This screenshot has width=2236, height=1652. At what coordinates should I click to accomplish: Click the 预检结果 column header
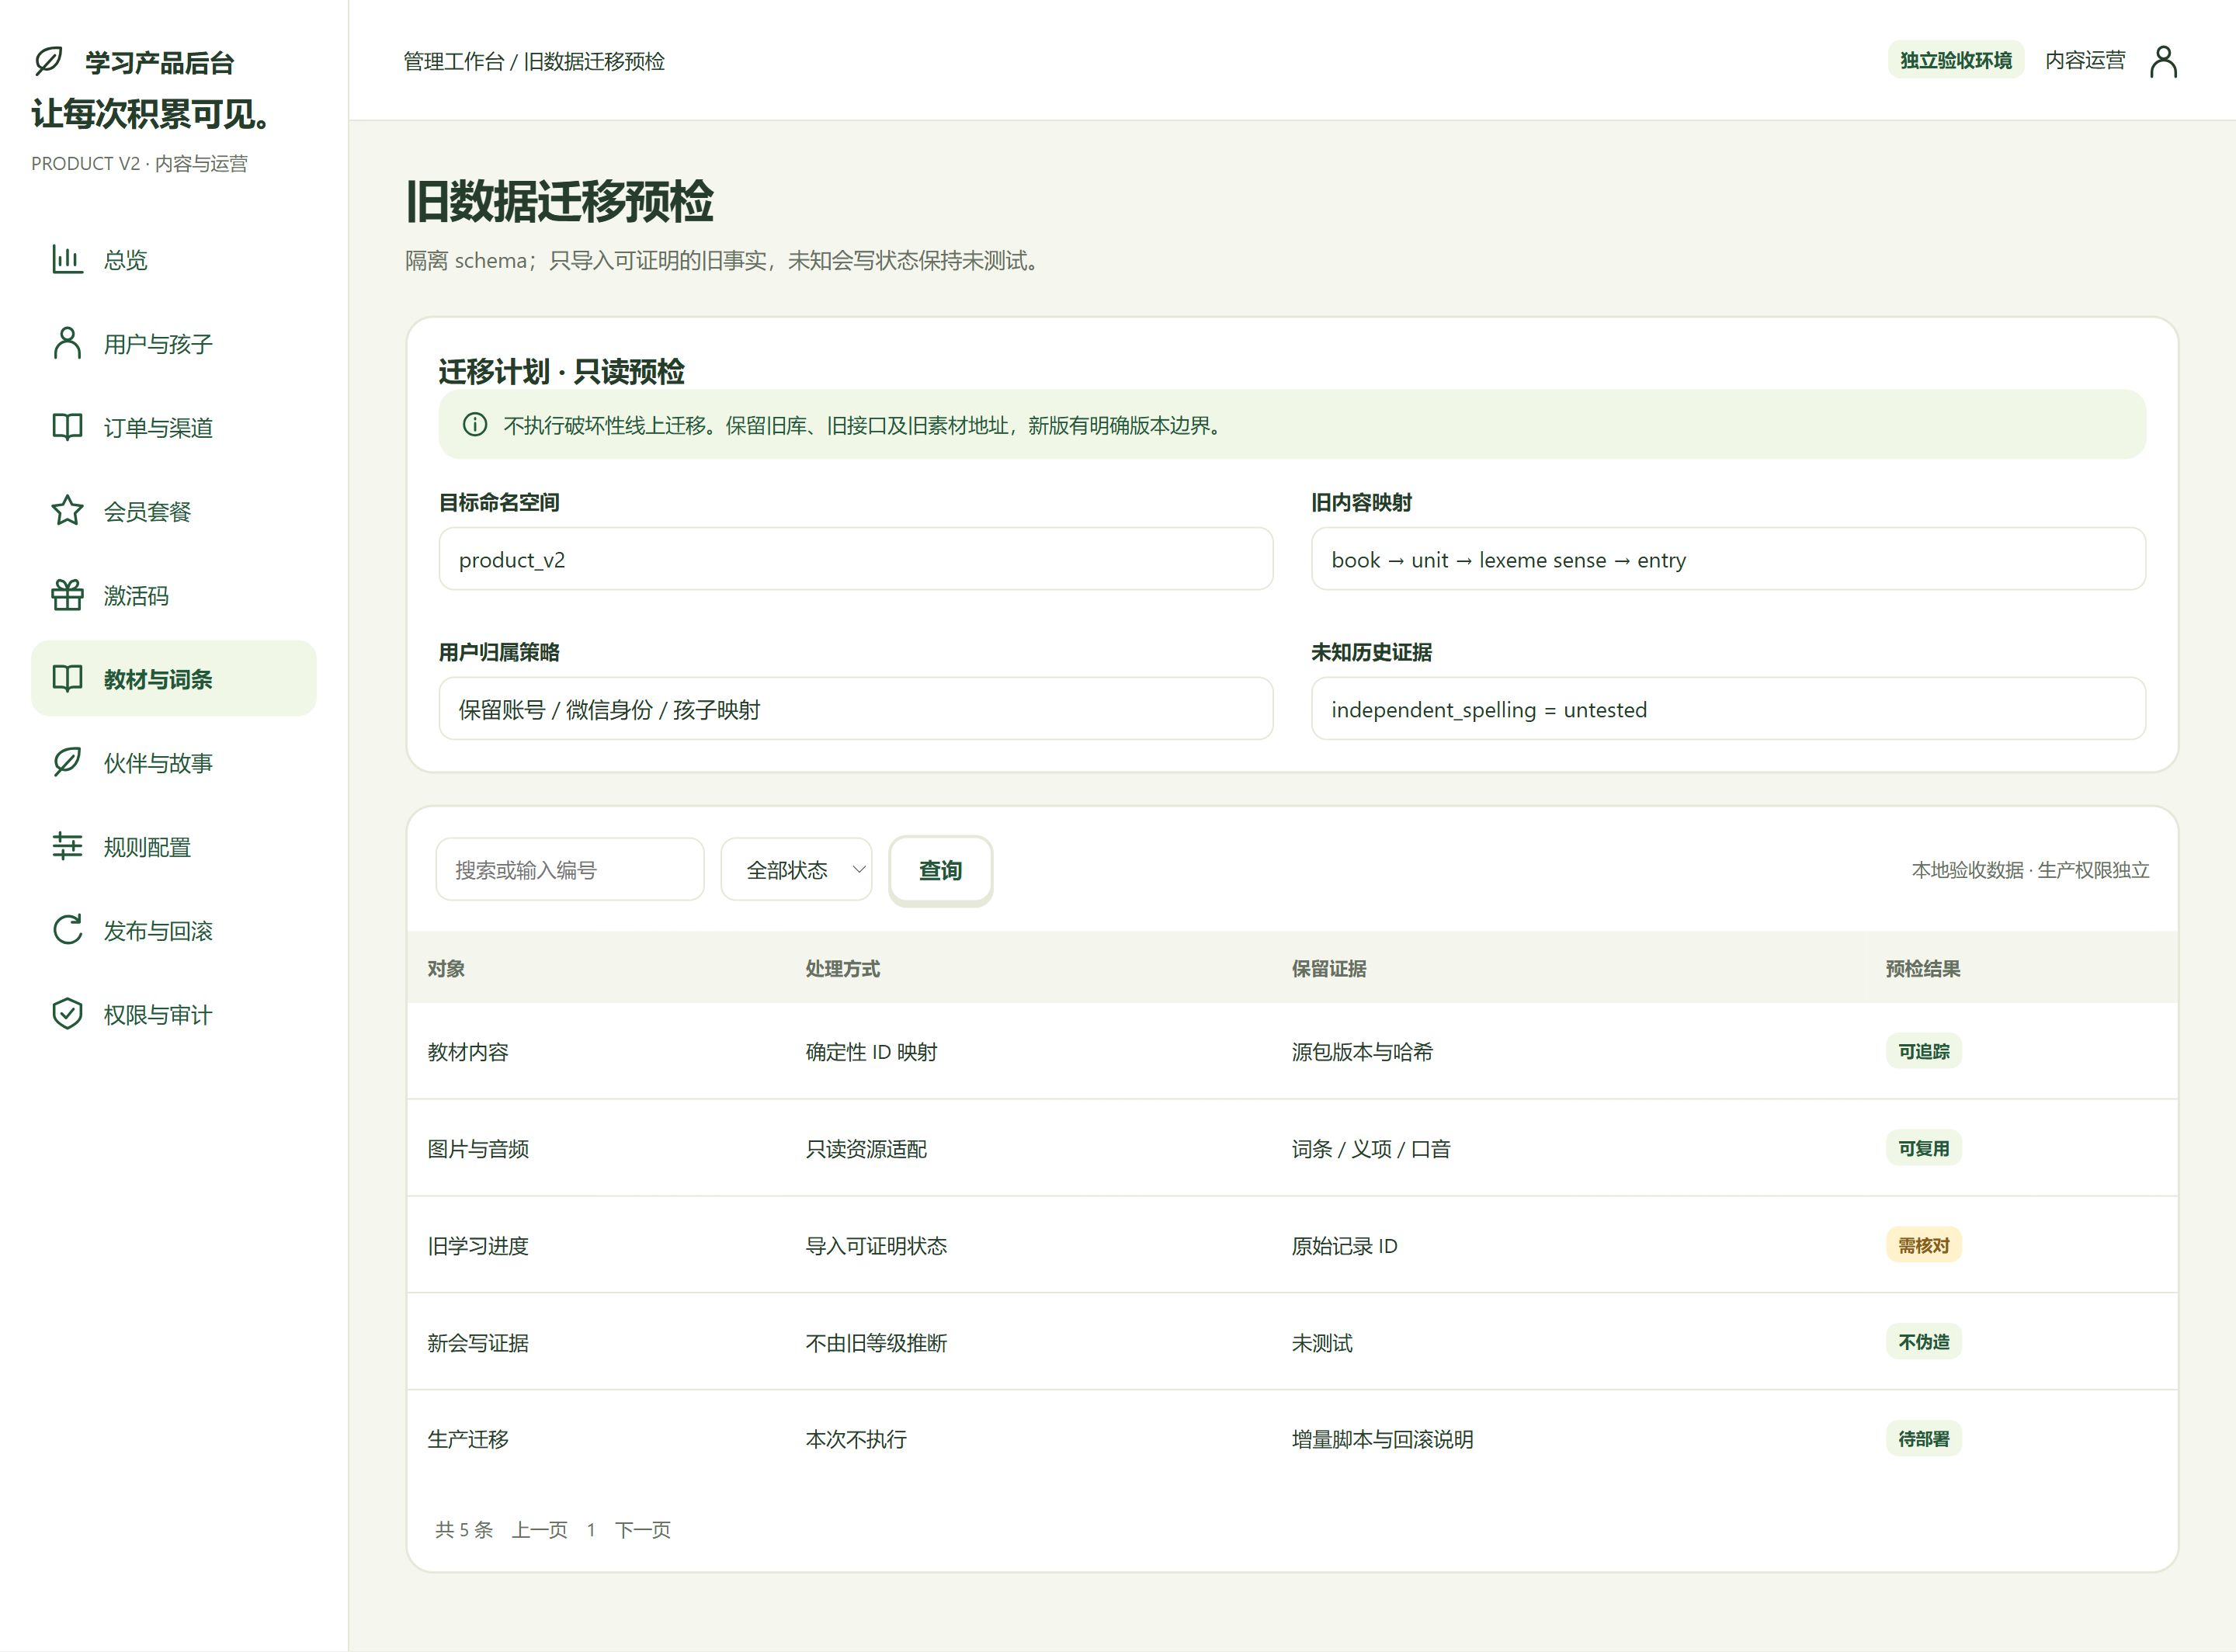click(x=1923, y=968)
